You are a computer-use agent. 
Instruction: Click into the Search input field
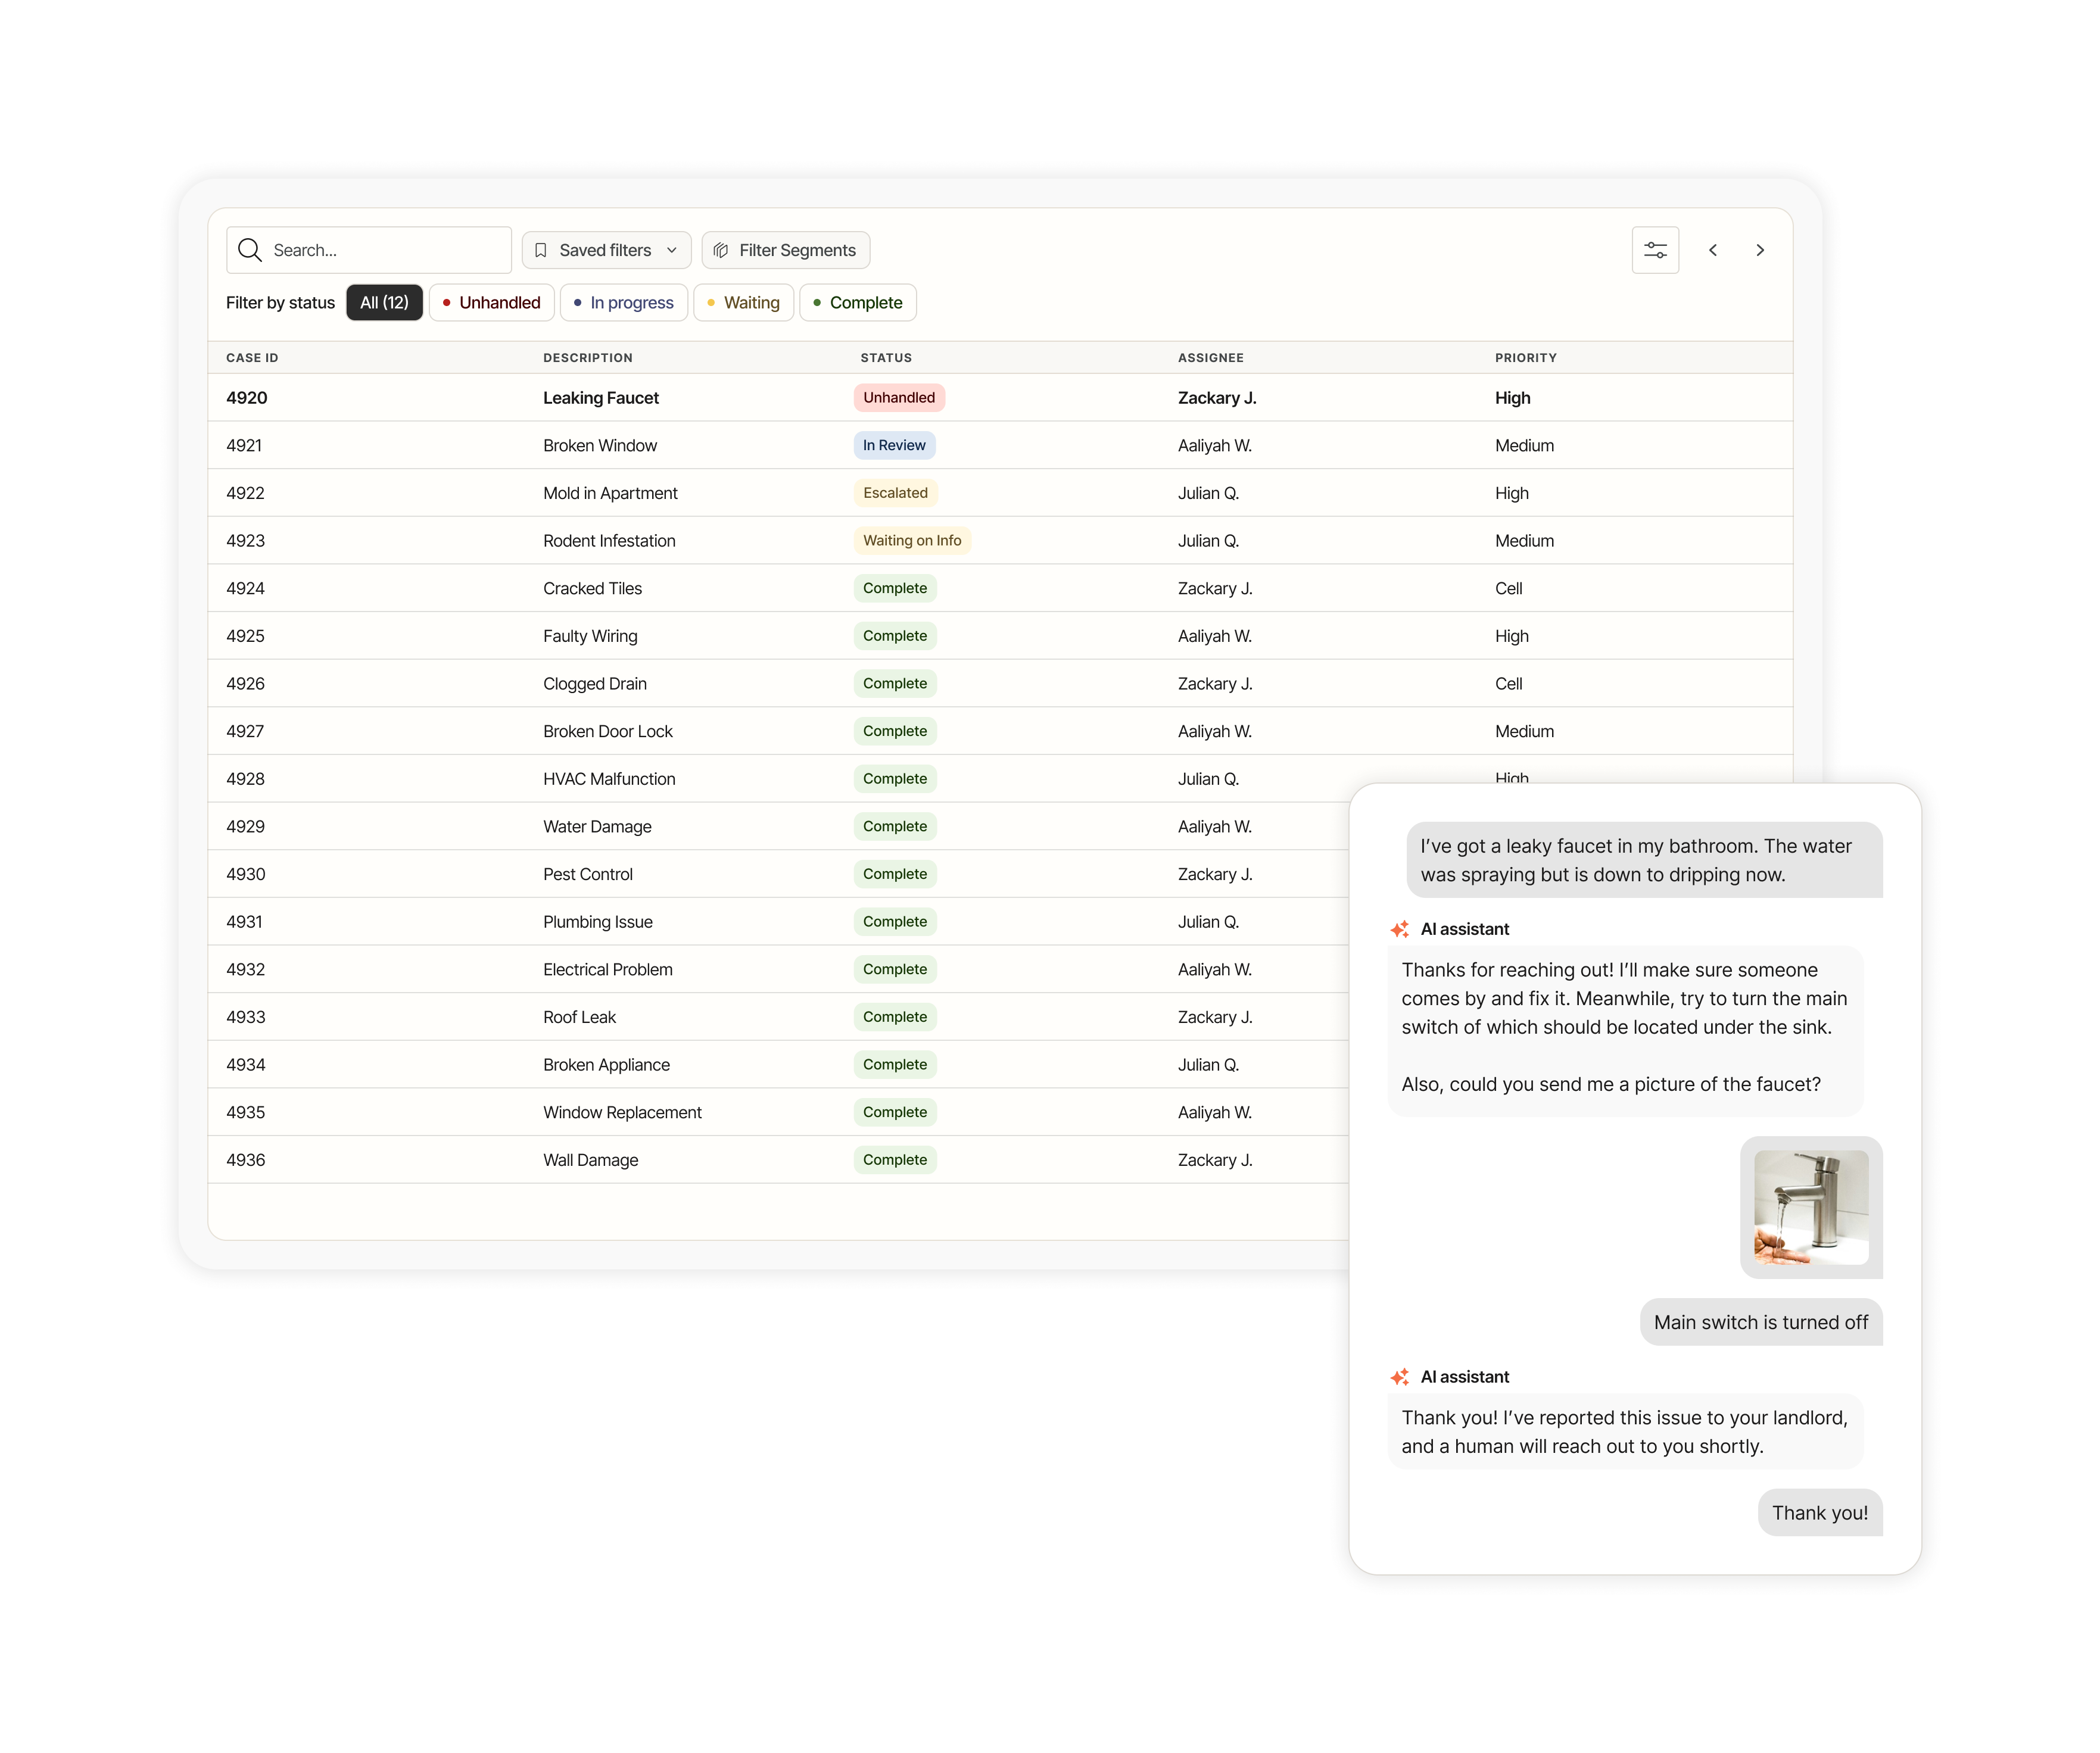click(x=368, y=250)
